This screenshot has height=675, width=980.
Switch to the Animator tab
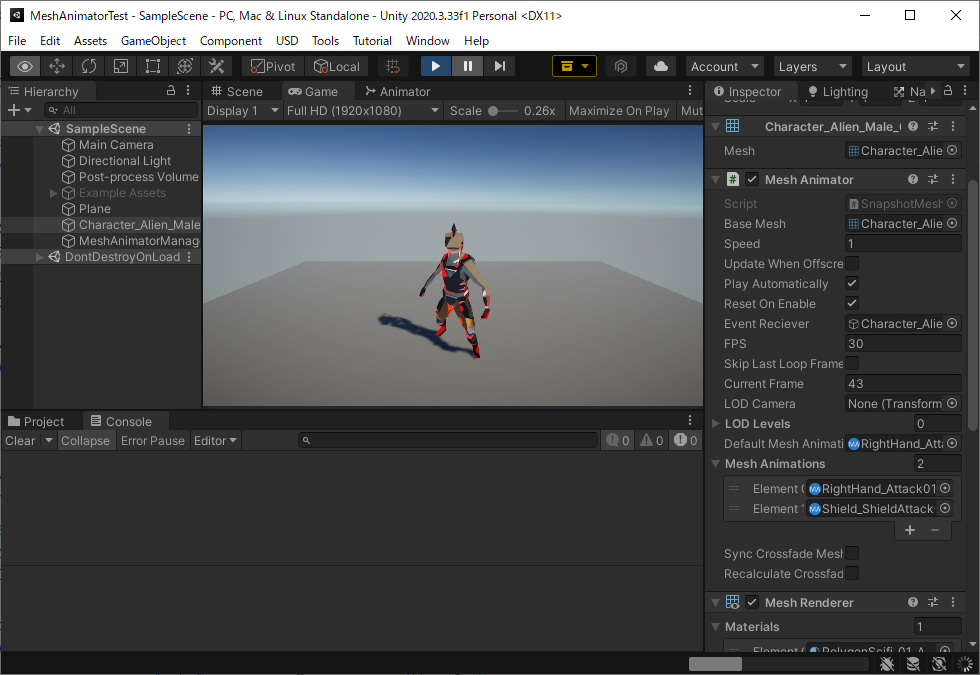tap(398, 91)
